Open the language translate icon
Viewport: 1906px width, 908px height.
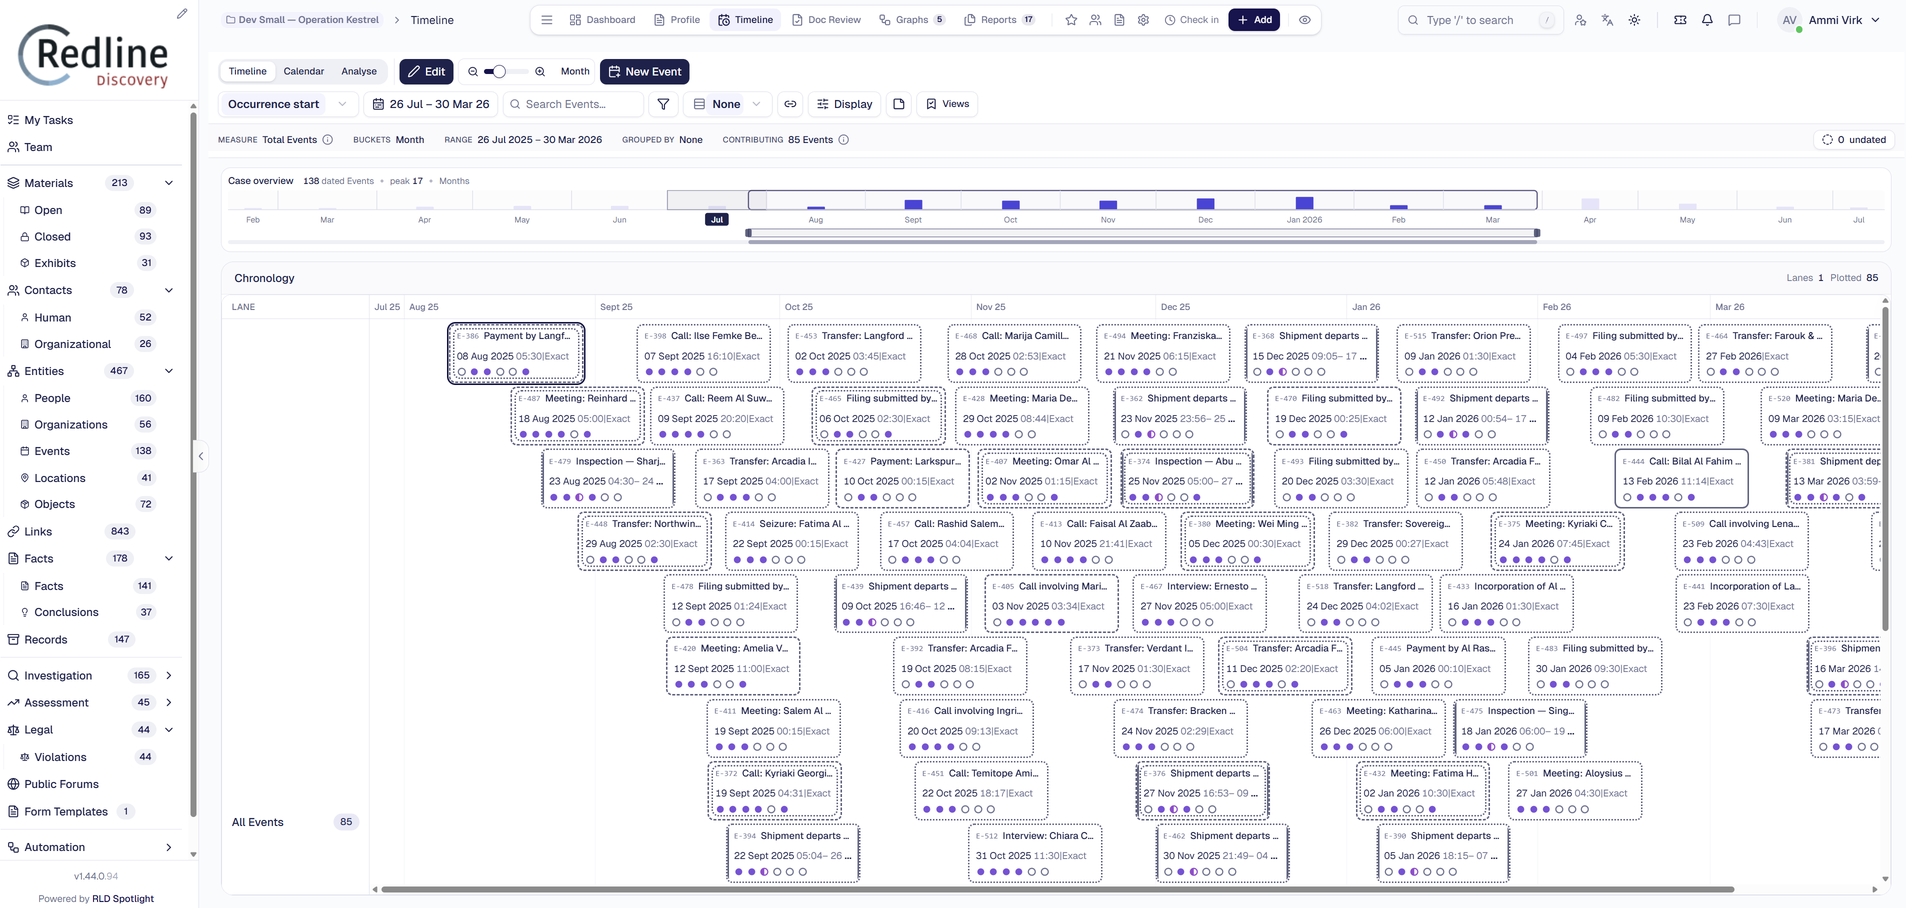point(1607,20)
